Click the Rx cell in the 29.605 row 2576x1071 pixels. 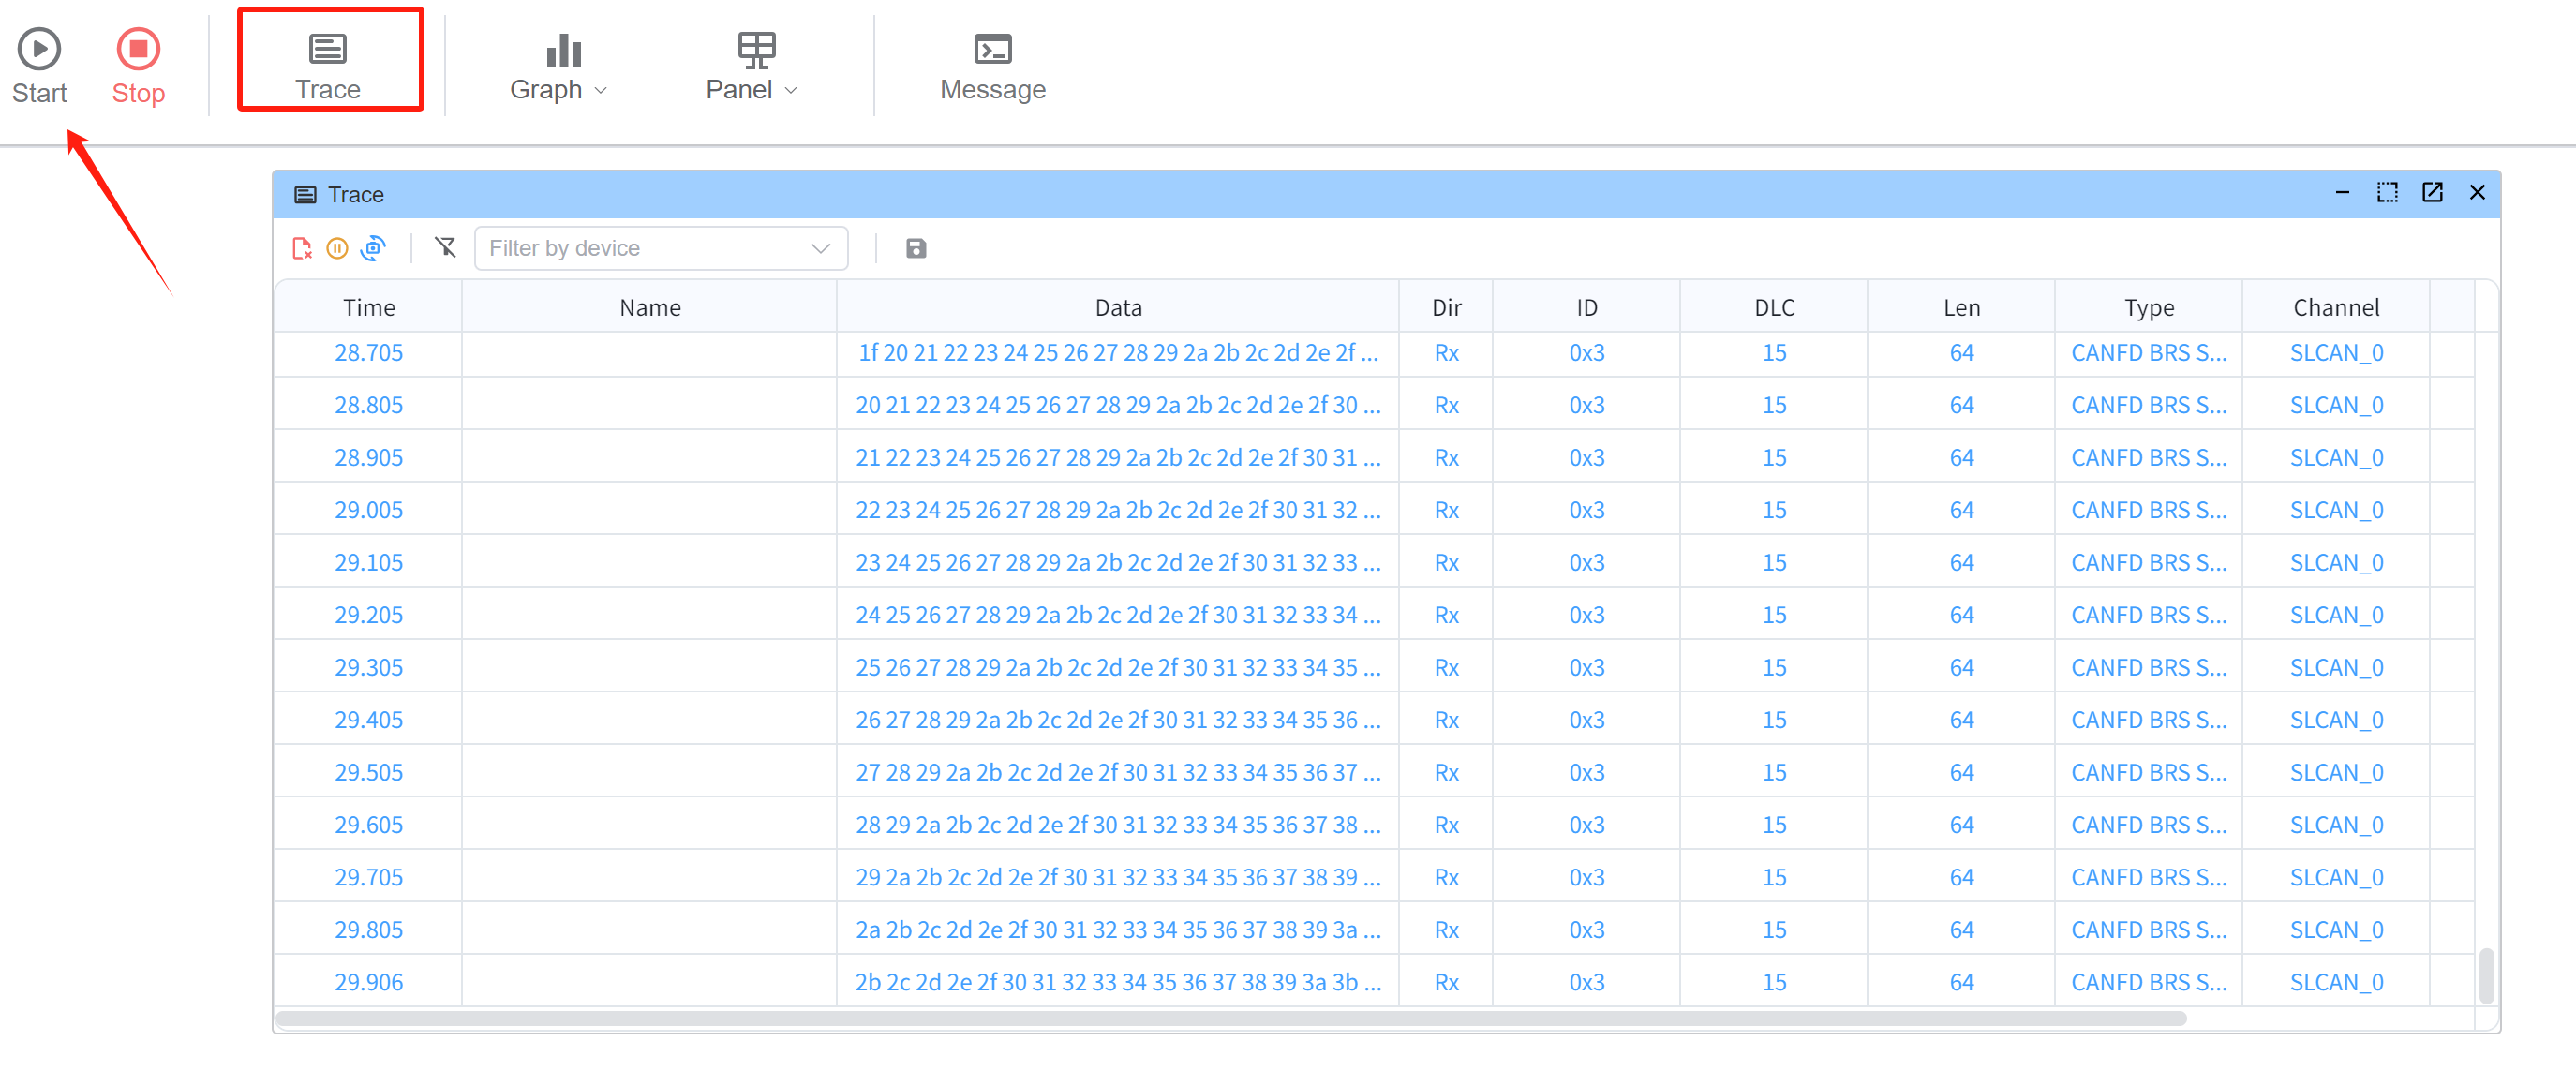[x=1446, y=825]
